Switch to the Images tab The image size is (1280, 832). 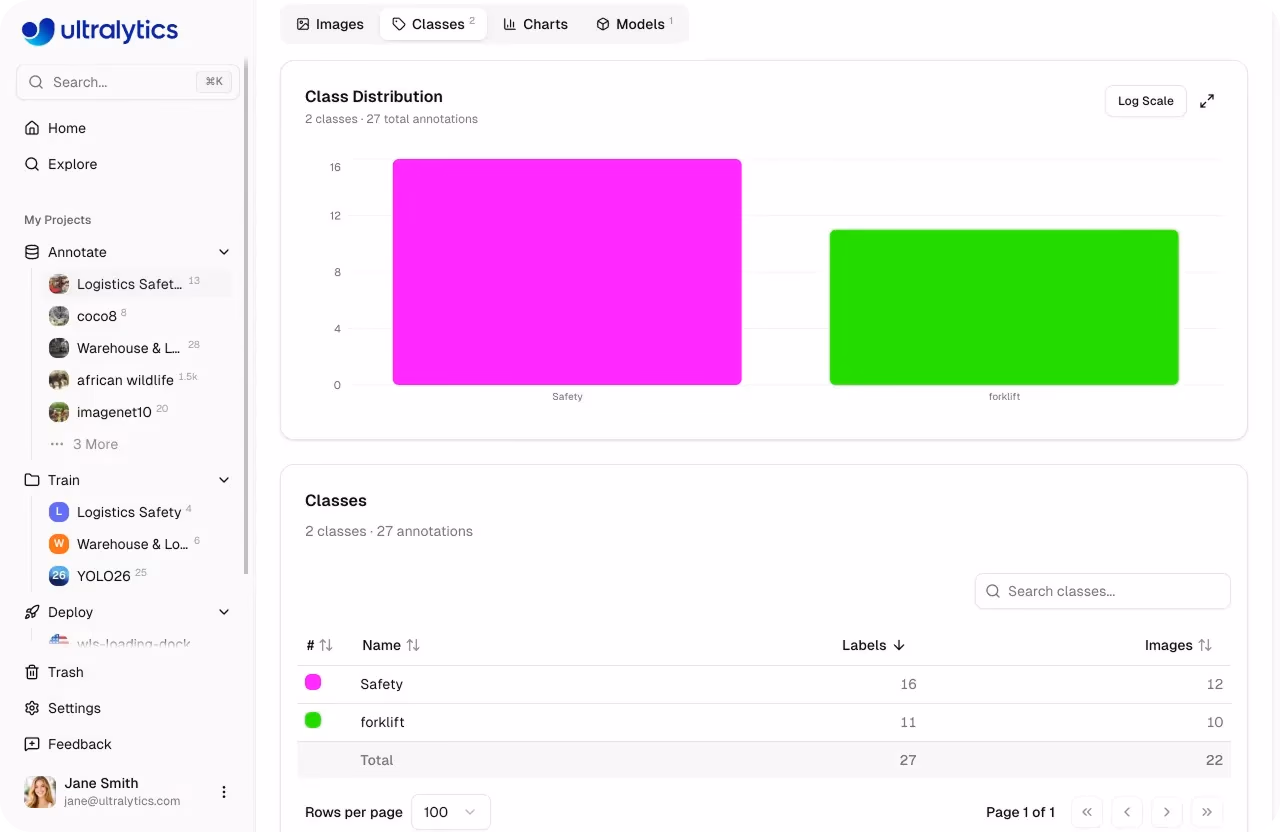330,24
